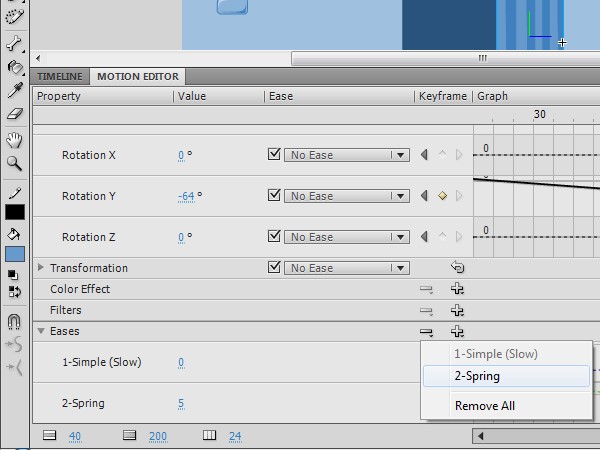Select the Bone tool

pos(14,44)
